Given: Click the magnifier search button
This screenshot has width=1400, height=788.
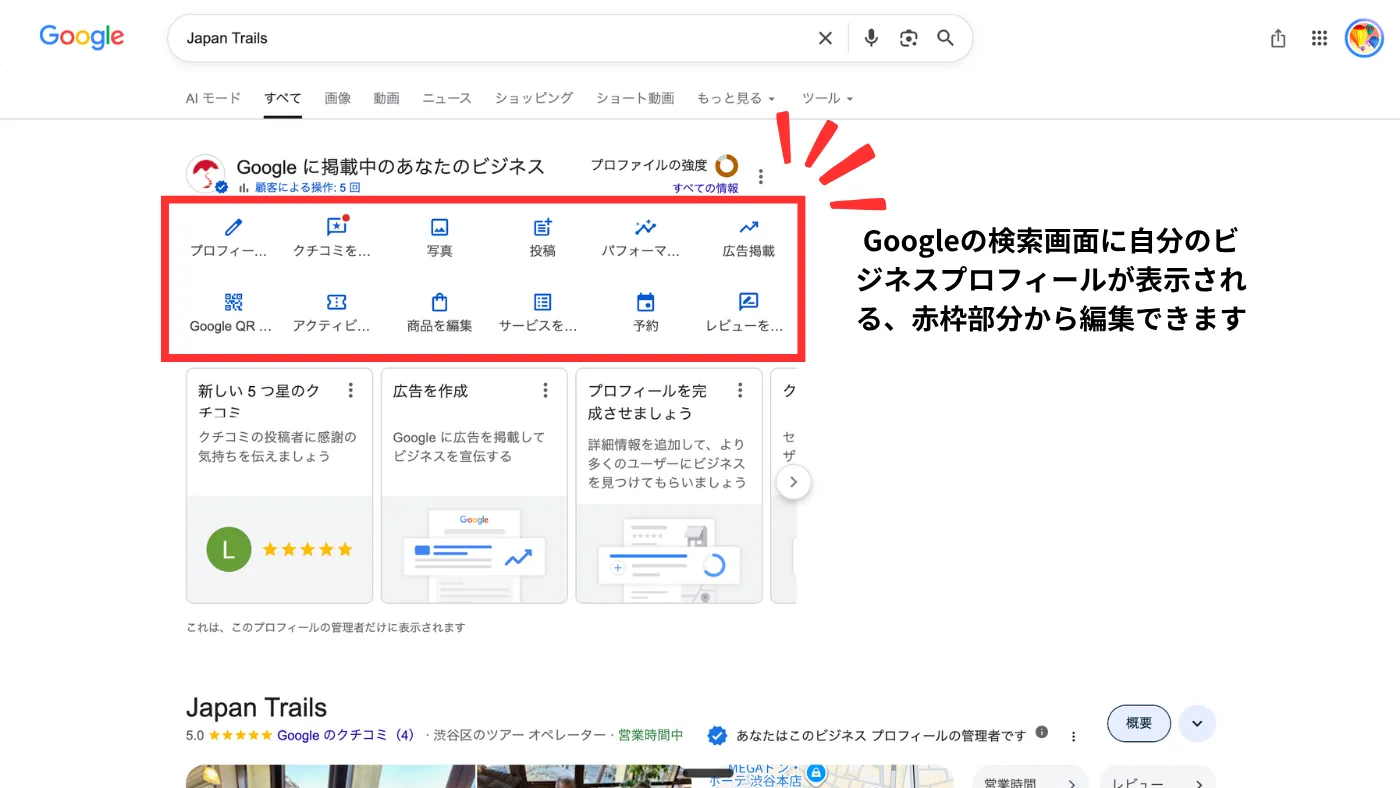Looking at the screenshot, I should 945,38.
